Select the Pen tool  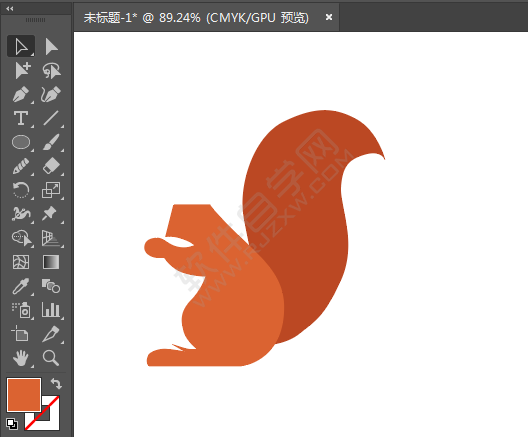point(21,94)
